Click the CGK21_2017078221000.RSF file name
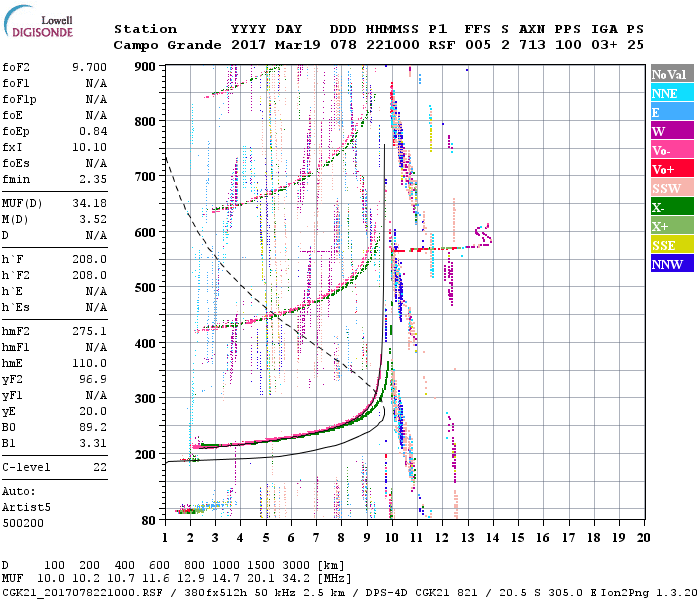Viewport: 700px width, 600px height. (82, 592)
